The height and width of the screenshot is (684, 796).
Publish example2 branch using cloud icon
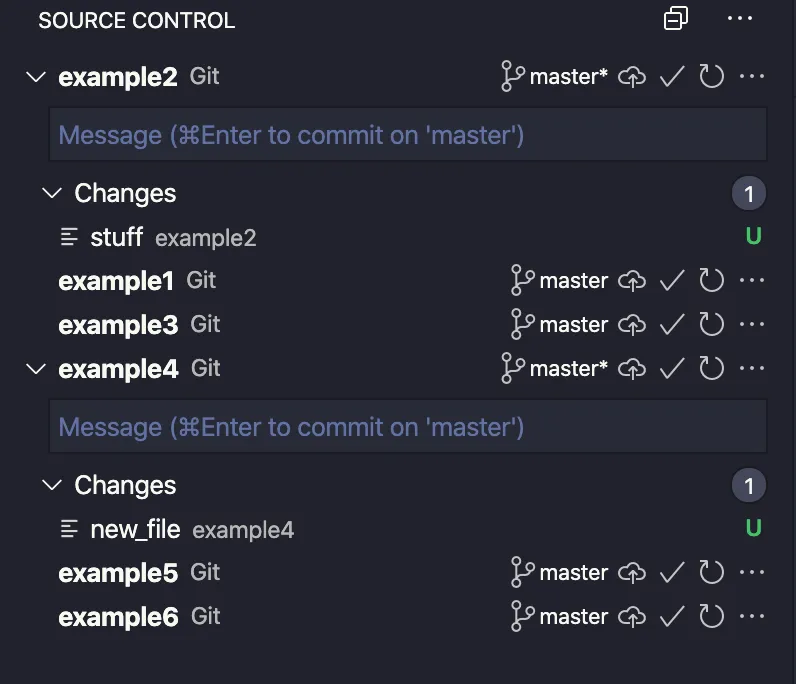(x=632, y=77)
